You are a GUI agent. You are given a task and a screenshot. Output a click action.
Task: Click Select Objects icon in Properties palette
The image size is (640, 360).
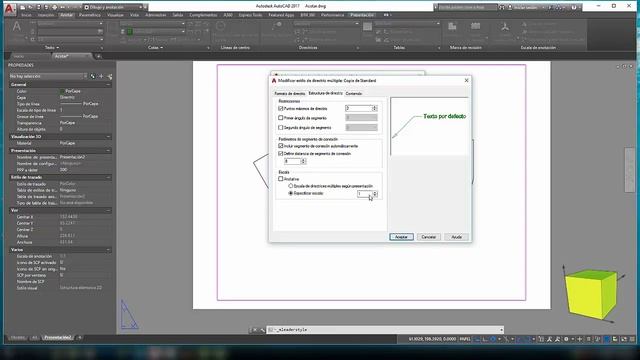(x=101, y=76)
